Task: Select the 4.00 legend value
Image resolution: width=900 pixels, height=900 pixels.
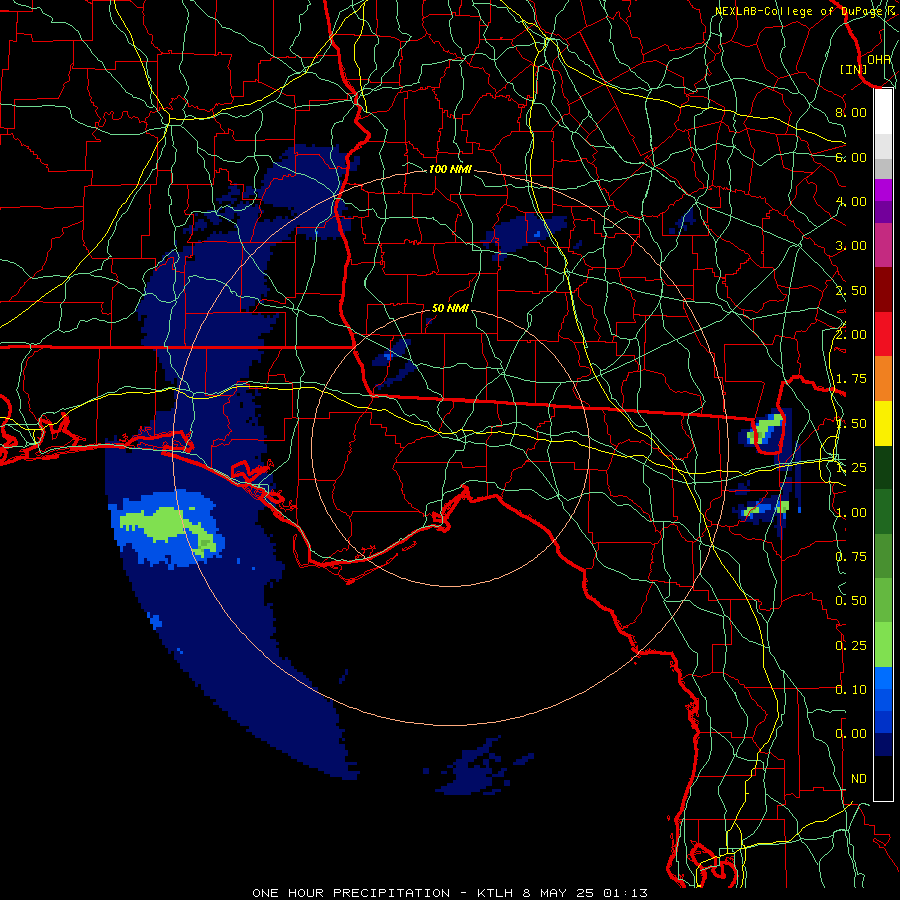Action: 851,201
